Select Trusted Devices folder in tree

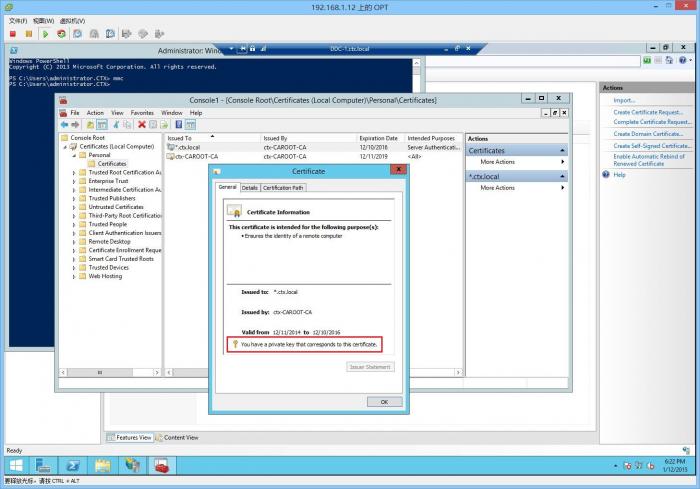108,267
